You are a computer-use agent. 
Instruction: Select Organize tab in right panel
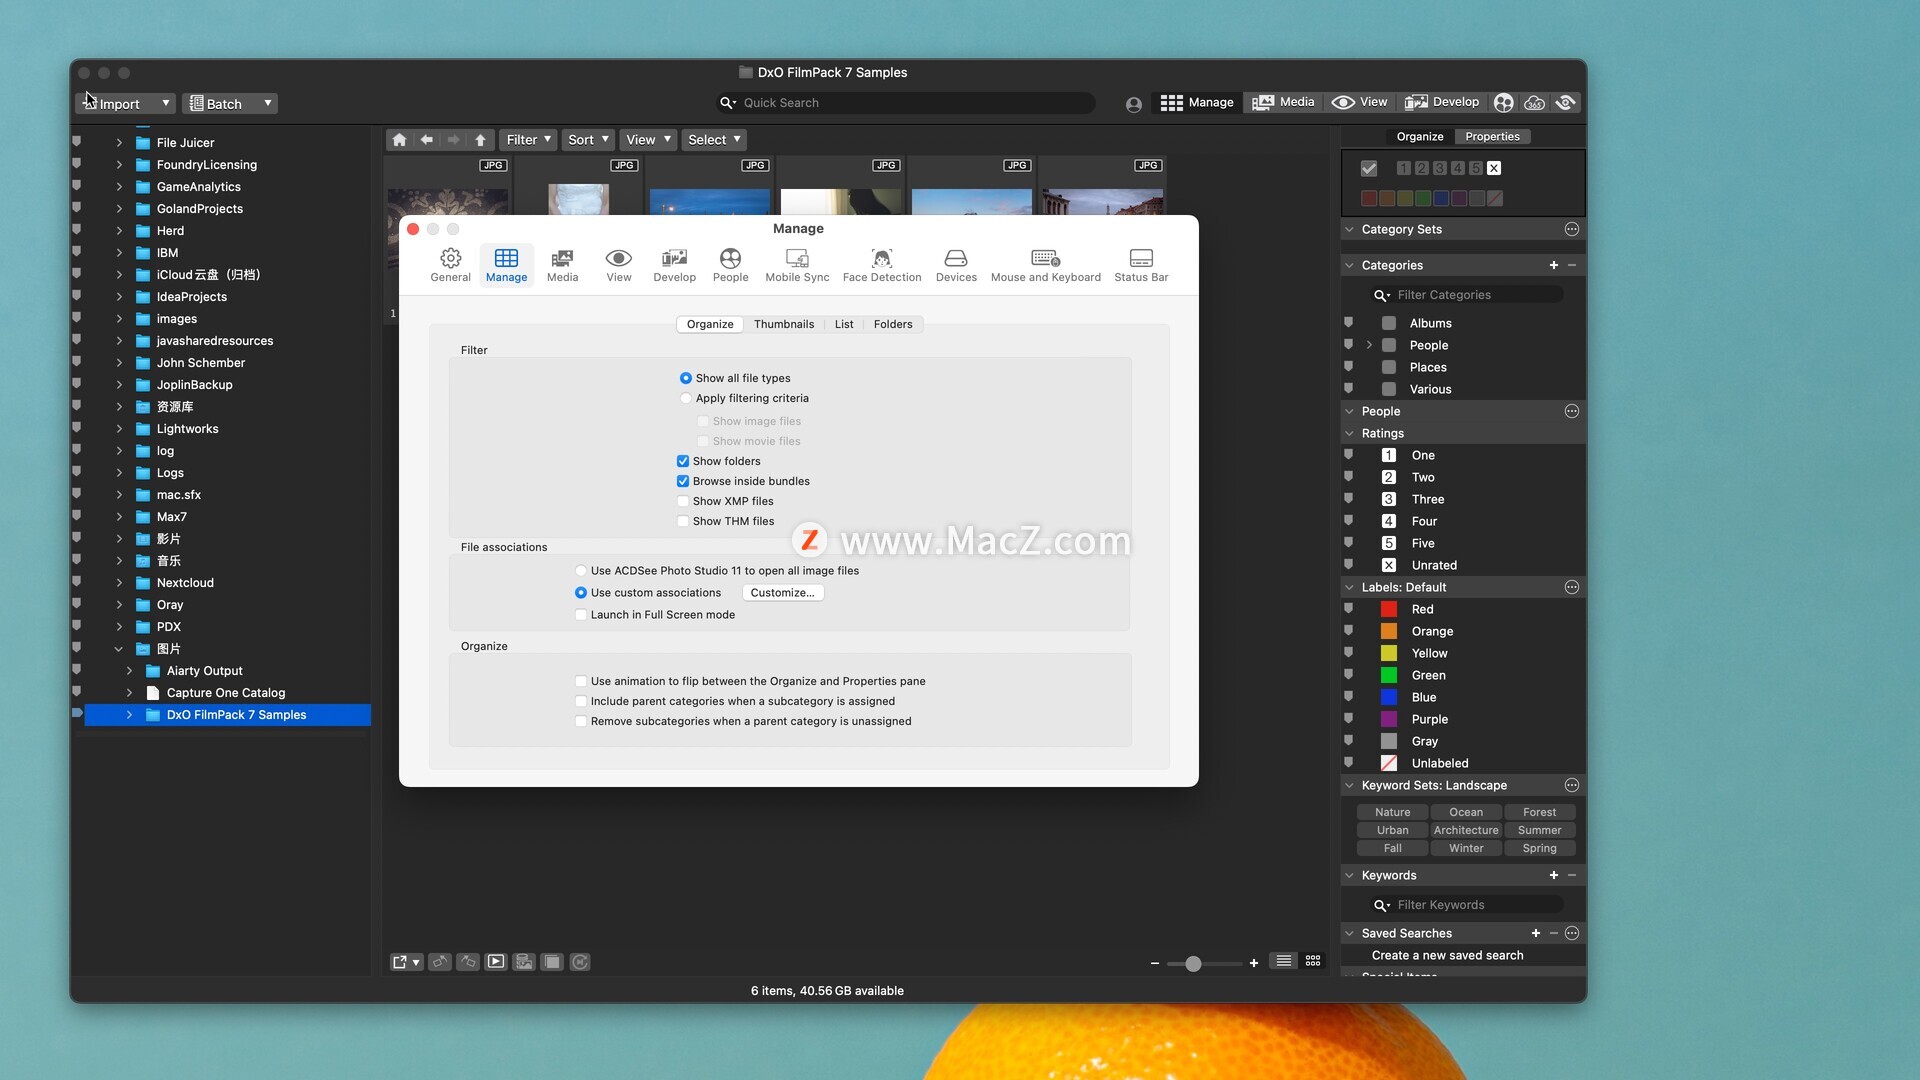pyautogui.click(x=1420, y=137)
